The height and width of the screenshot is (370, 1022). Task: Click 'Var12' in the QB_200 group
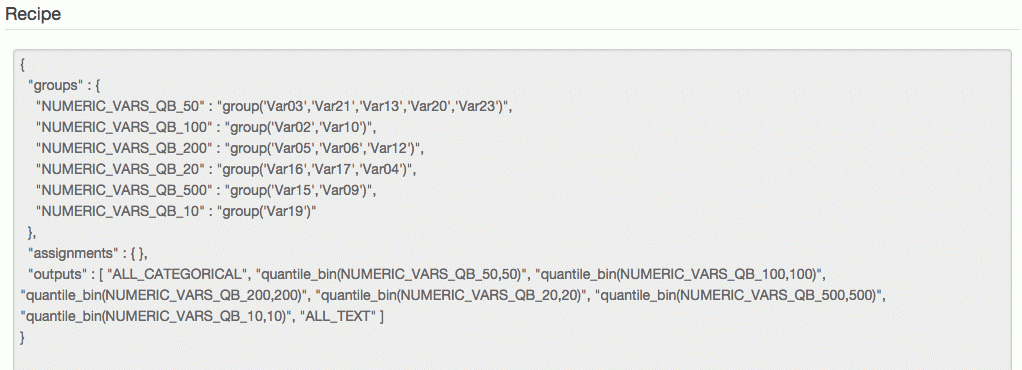pos(389,149)
